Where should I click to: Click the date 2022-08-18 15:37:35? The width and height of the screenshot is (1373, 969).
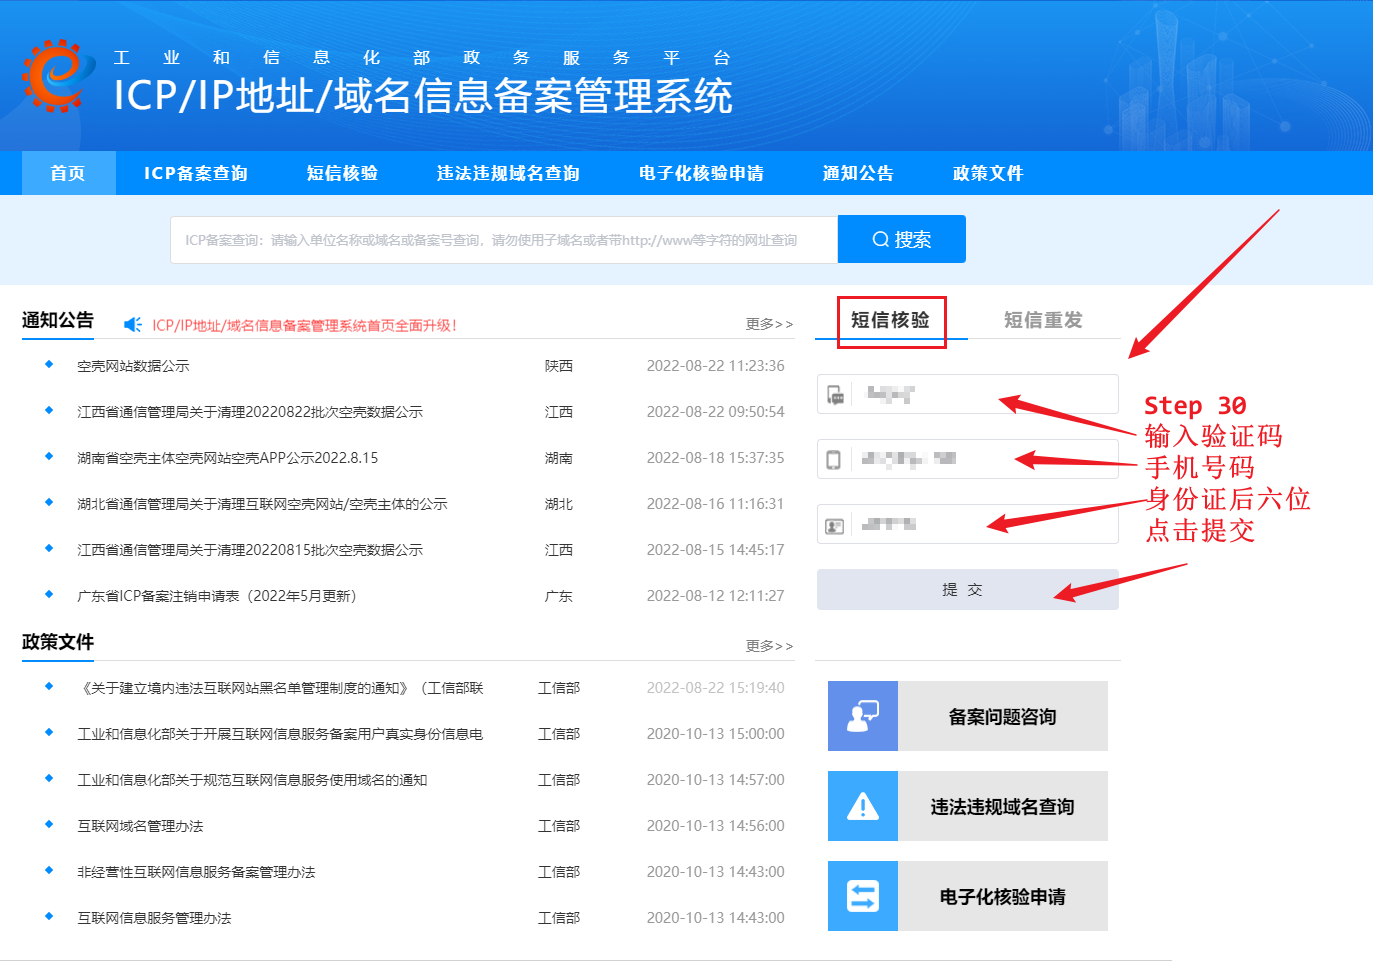click(x=716, y=458)
